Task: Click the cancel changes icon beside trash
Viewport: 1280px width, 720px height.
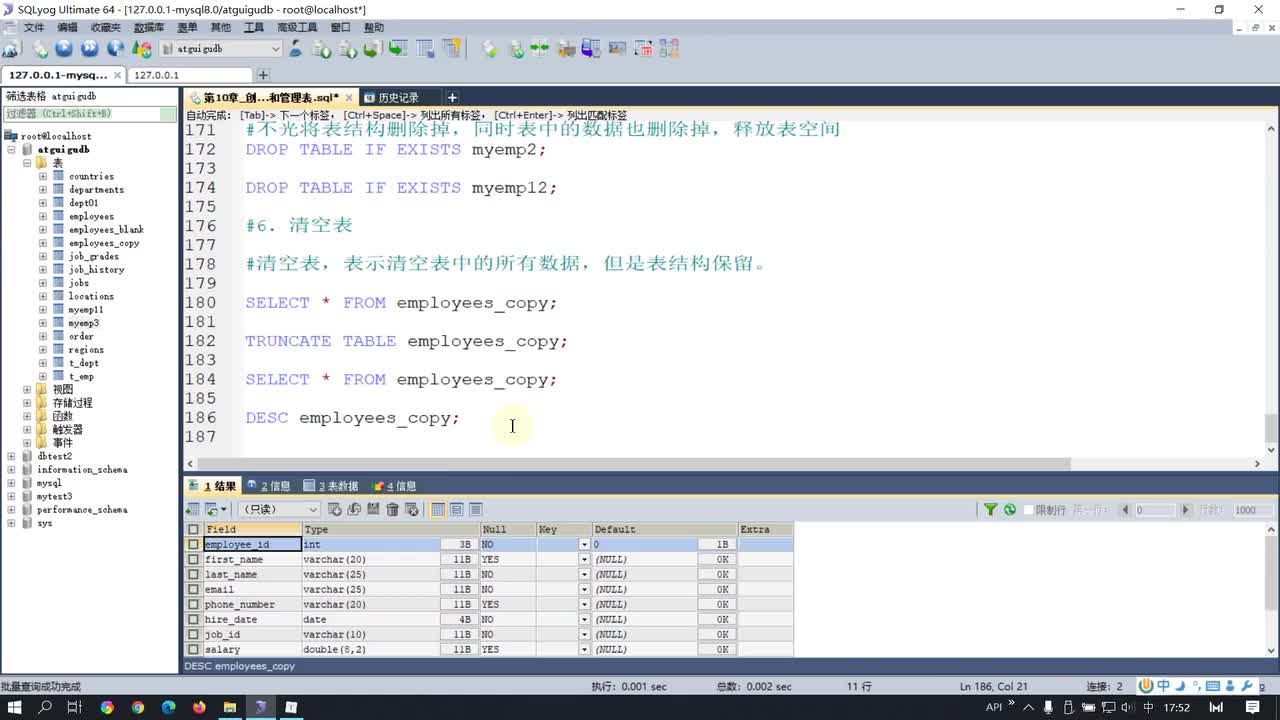Action: [411, 510]
